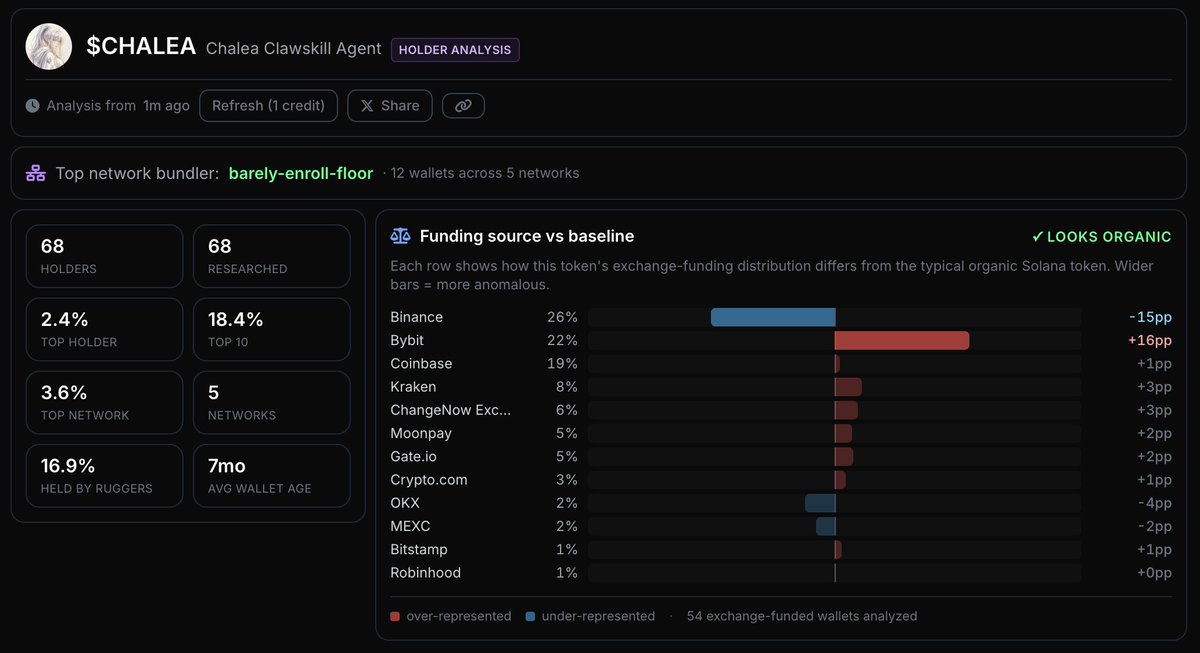Select the 18.4% TOP 10 card
This screenshot has height=653, width=1200.
click(271, 329)
